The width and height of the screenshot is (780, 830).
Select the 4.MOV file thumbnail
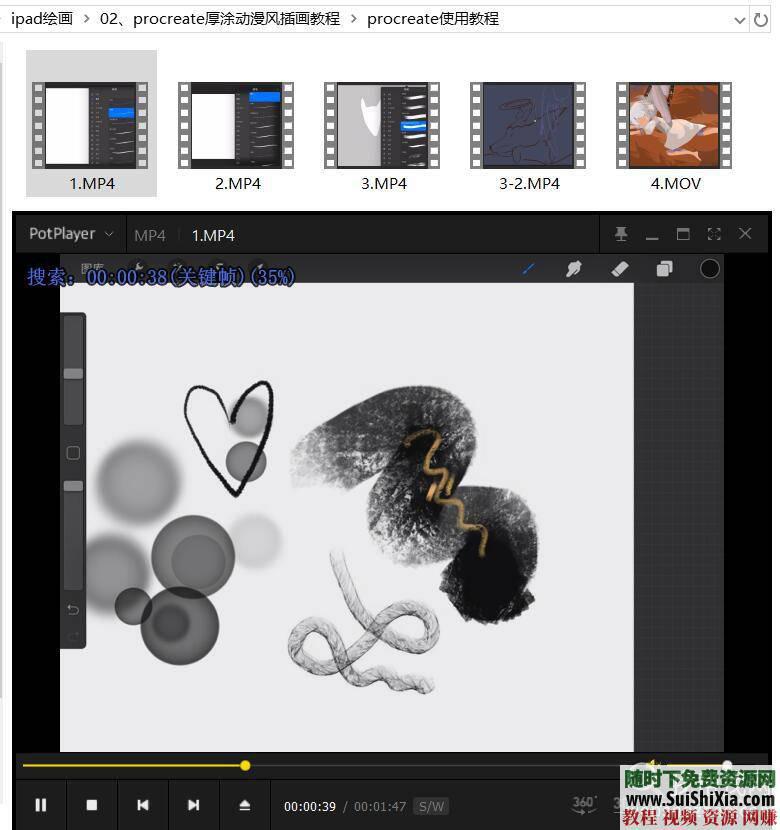click(x=674, y=125)
